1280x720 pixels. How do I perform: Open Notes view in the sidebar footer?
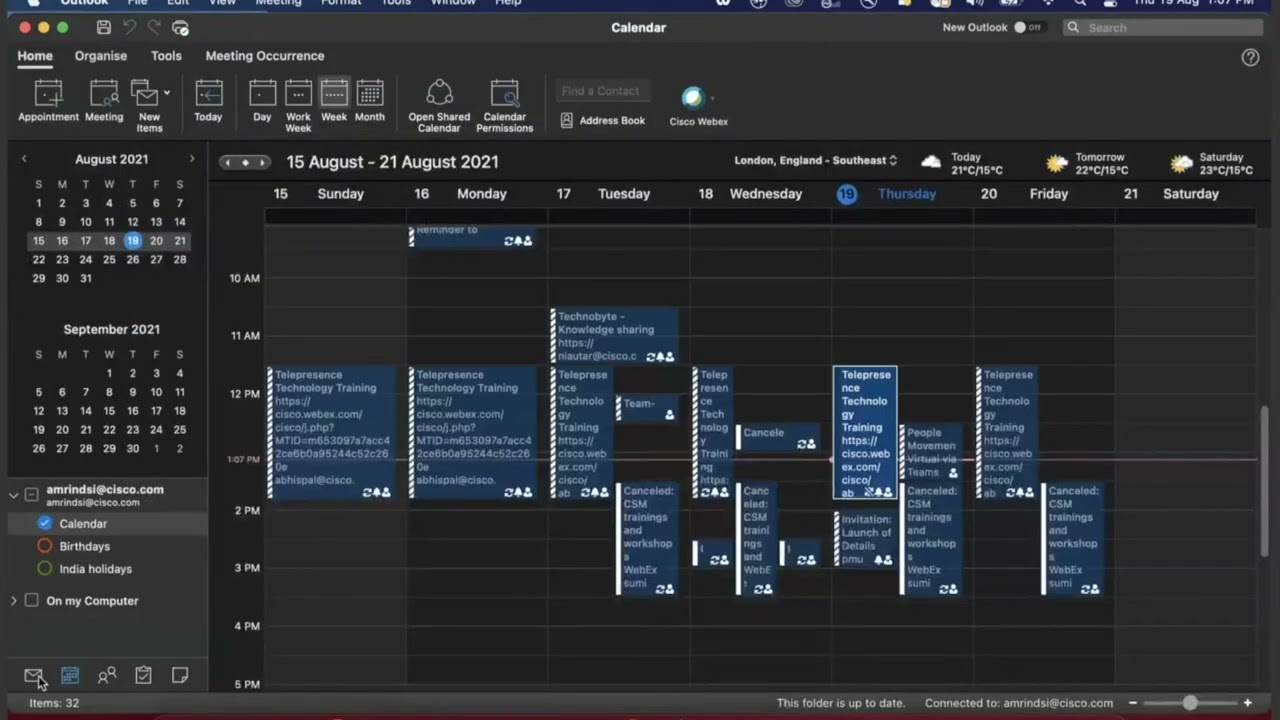(x=180, y=676)
